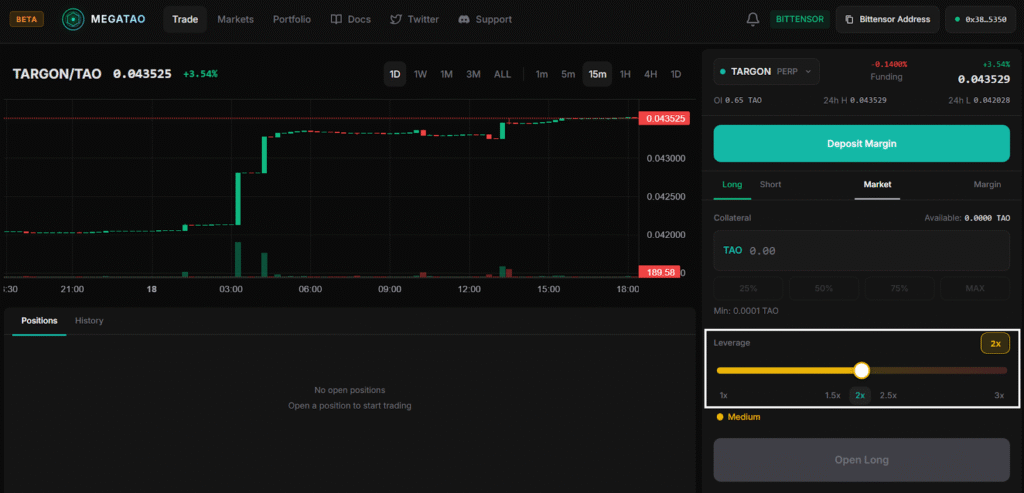Open Docs via the book icon
The image size is (1024, 493).
[336, 19]
